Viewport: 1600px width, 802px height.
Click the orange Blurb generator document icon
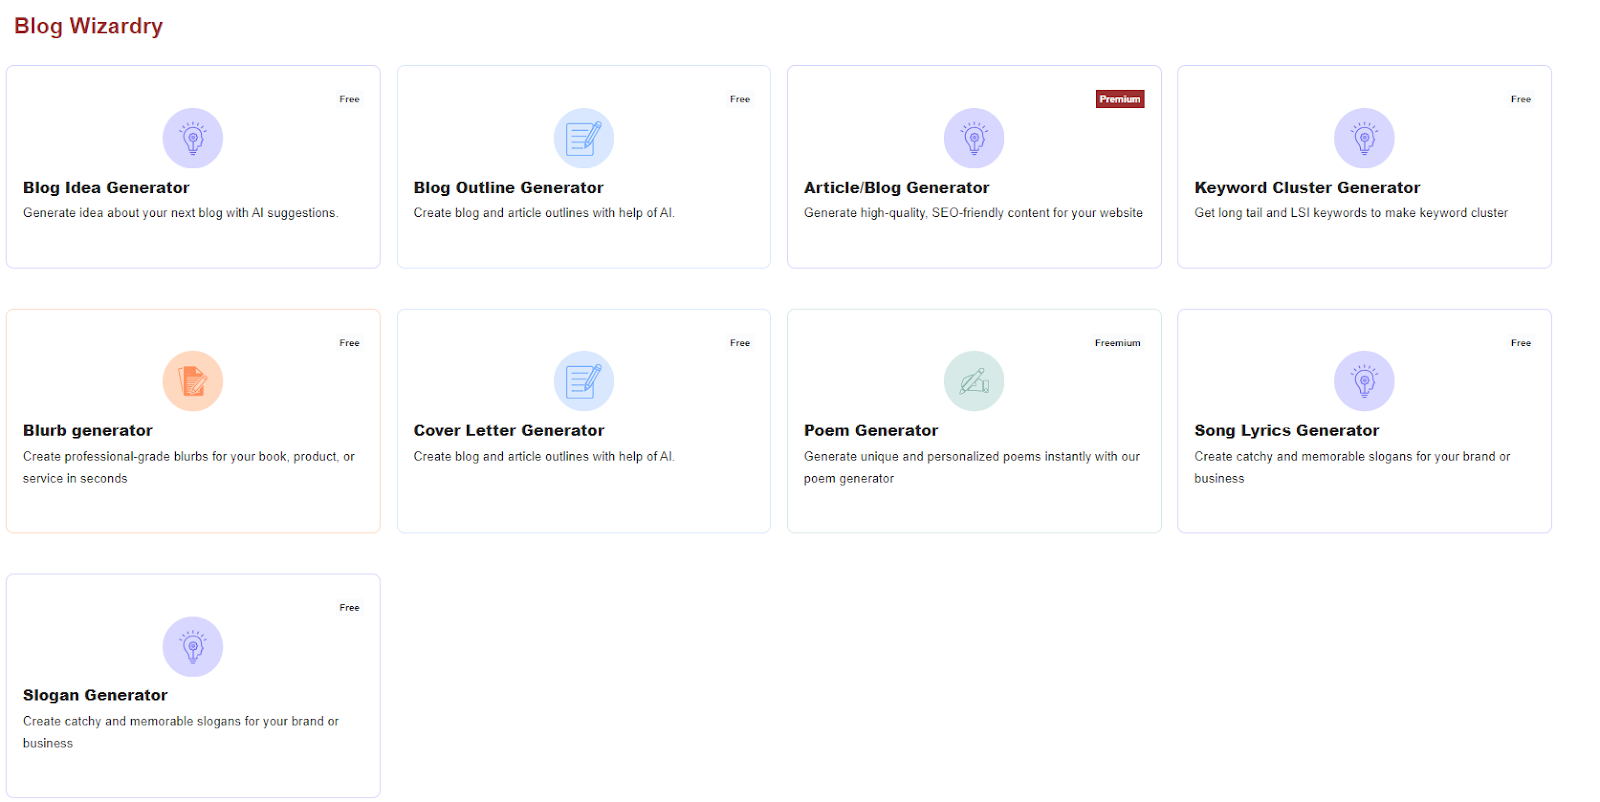[193, 381]
